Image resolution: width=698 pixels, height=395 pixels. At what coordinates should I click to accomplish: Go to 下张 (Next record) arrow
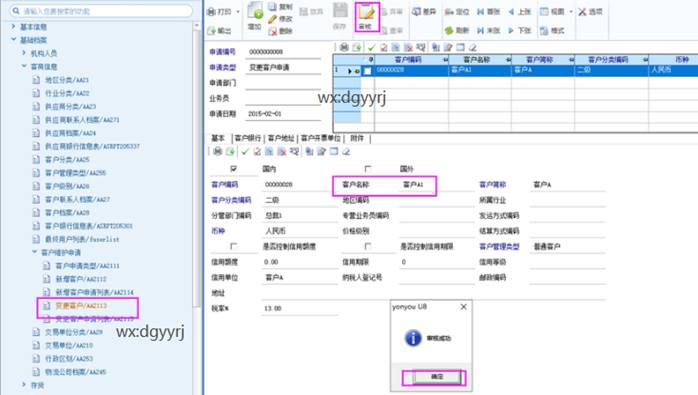click(511, 30)
